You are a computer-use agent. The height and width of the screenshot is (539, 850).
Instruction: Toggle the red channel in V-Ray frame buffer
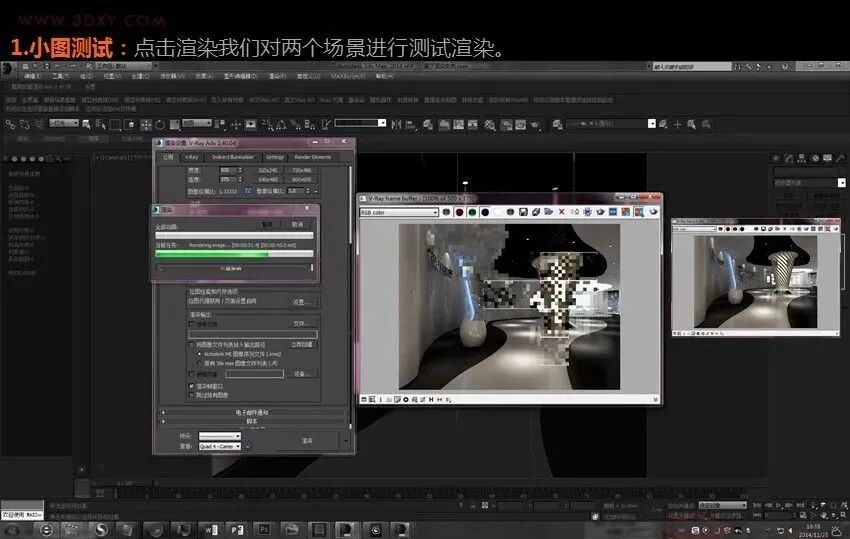(459, 212)
